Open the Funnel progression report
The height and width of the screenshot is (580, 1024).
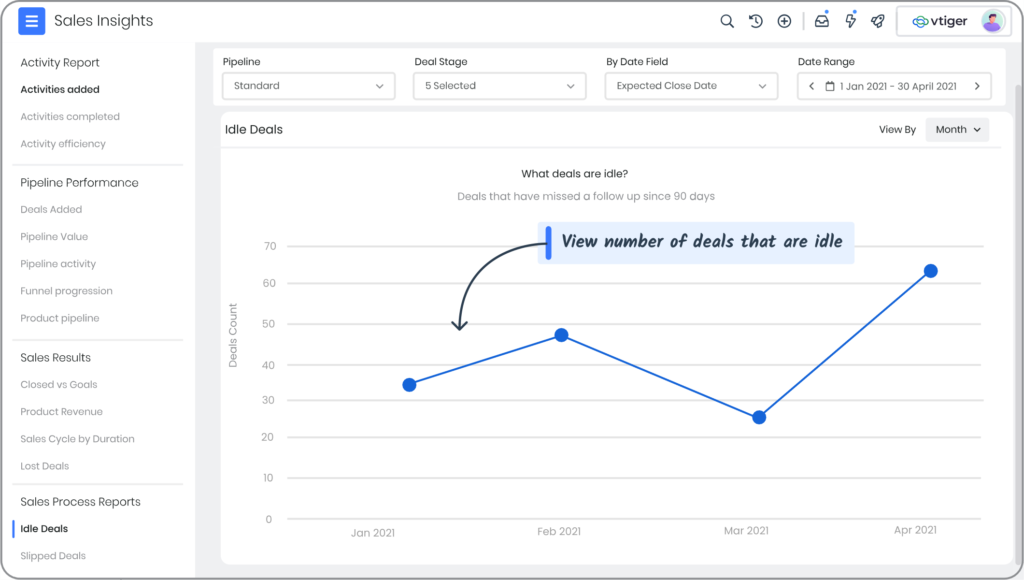66,291
